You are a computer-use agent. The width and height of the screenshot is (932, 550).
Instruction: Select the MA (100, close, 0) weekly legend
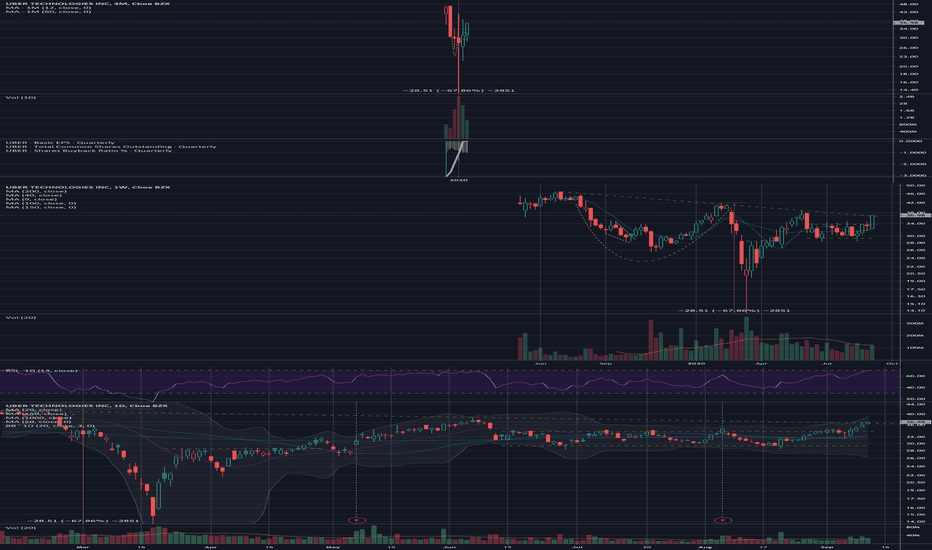[x=41, y=203]
